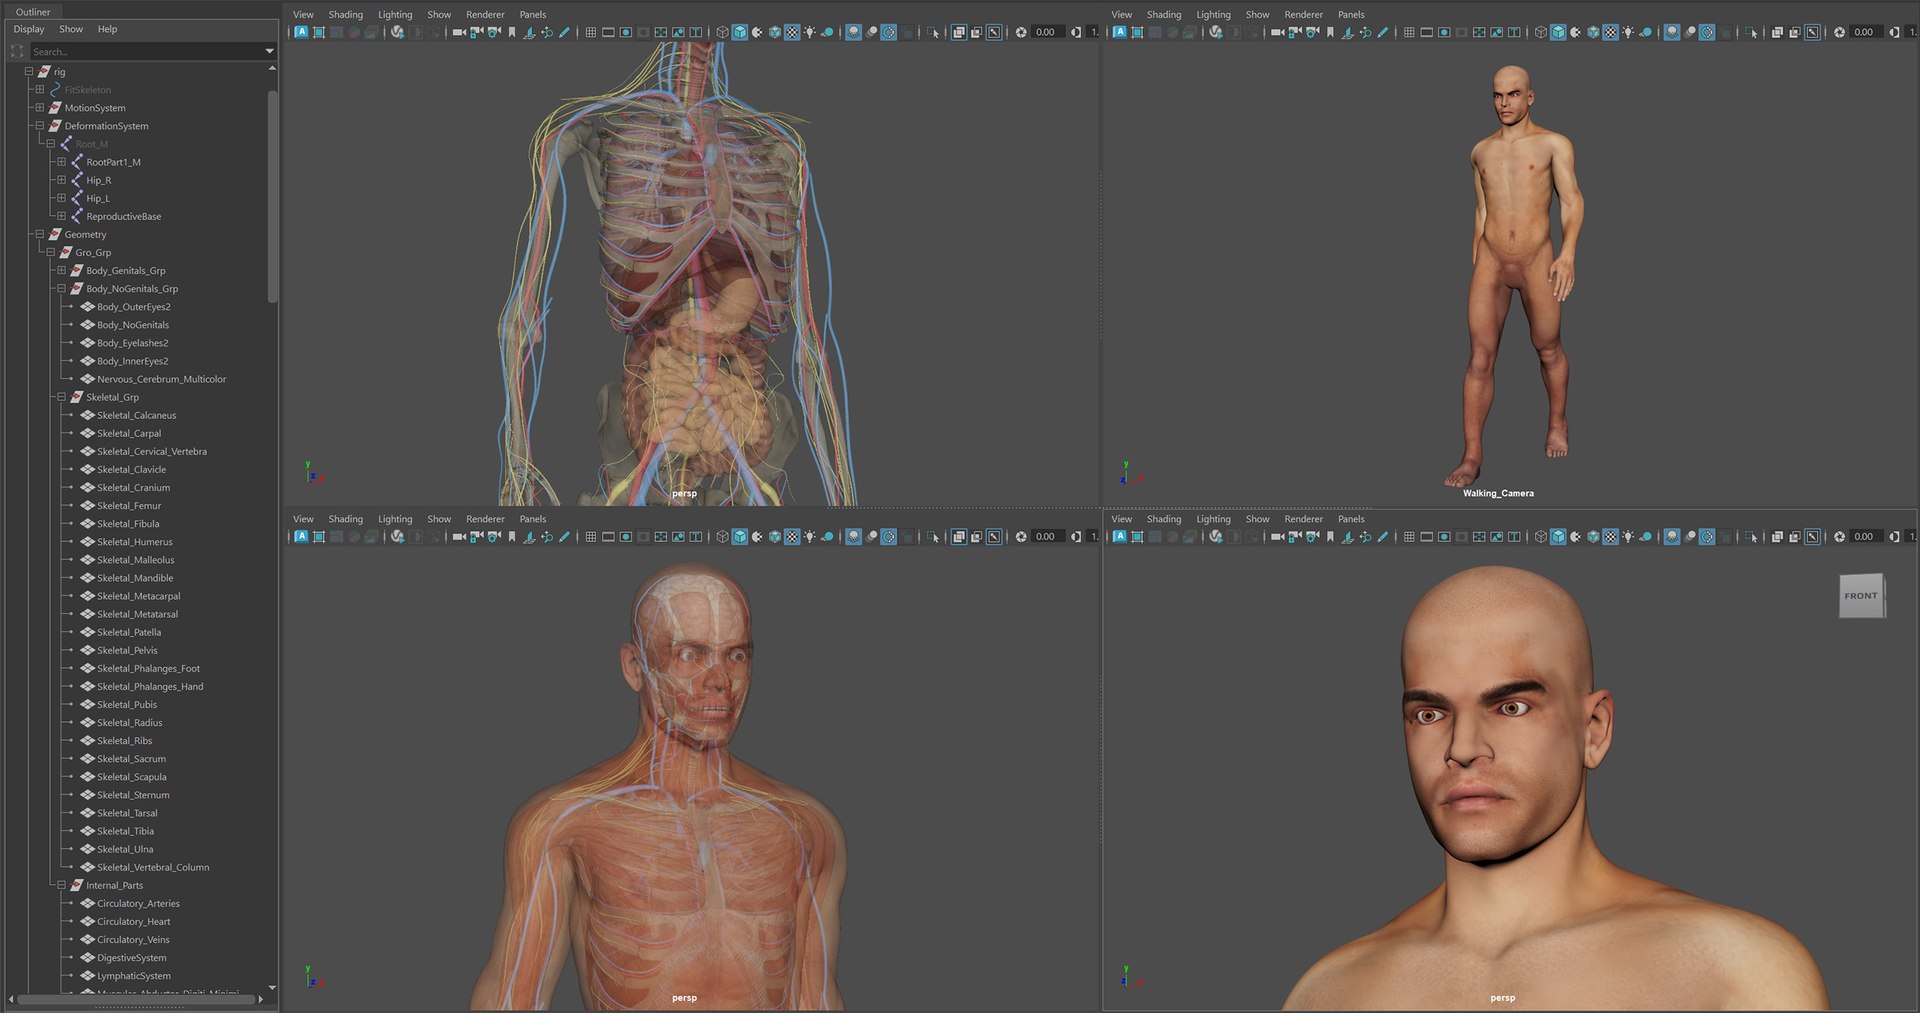Select Skeletal_Femur in the Outliner
The image size is (1920, 1013).
(129, 506)
